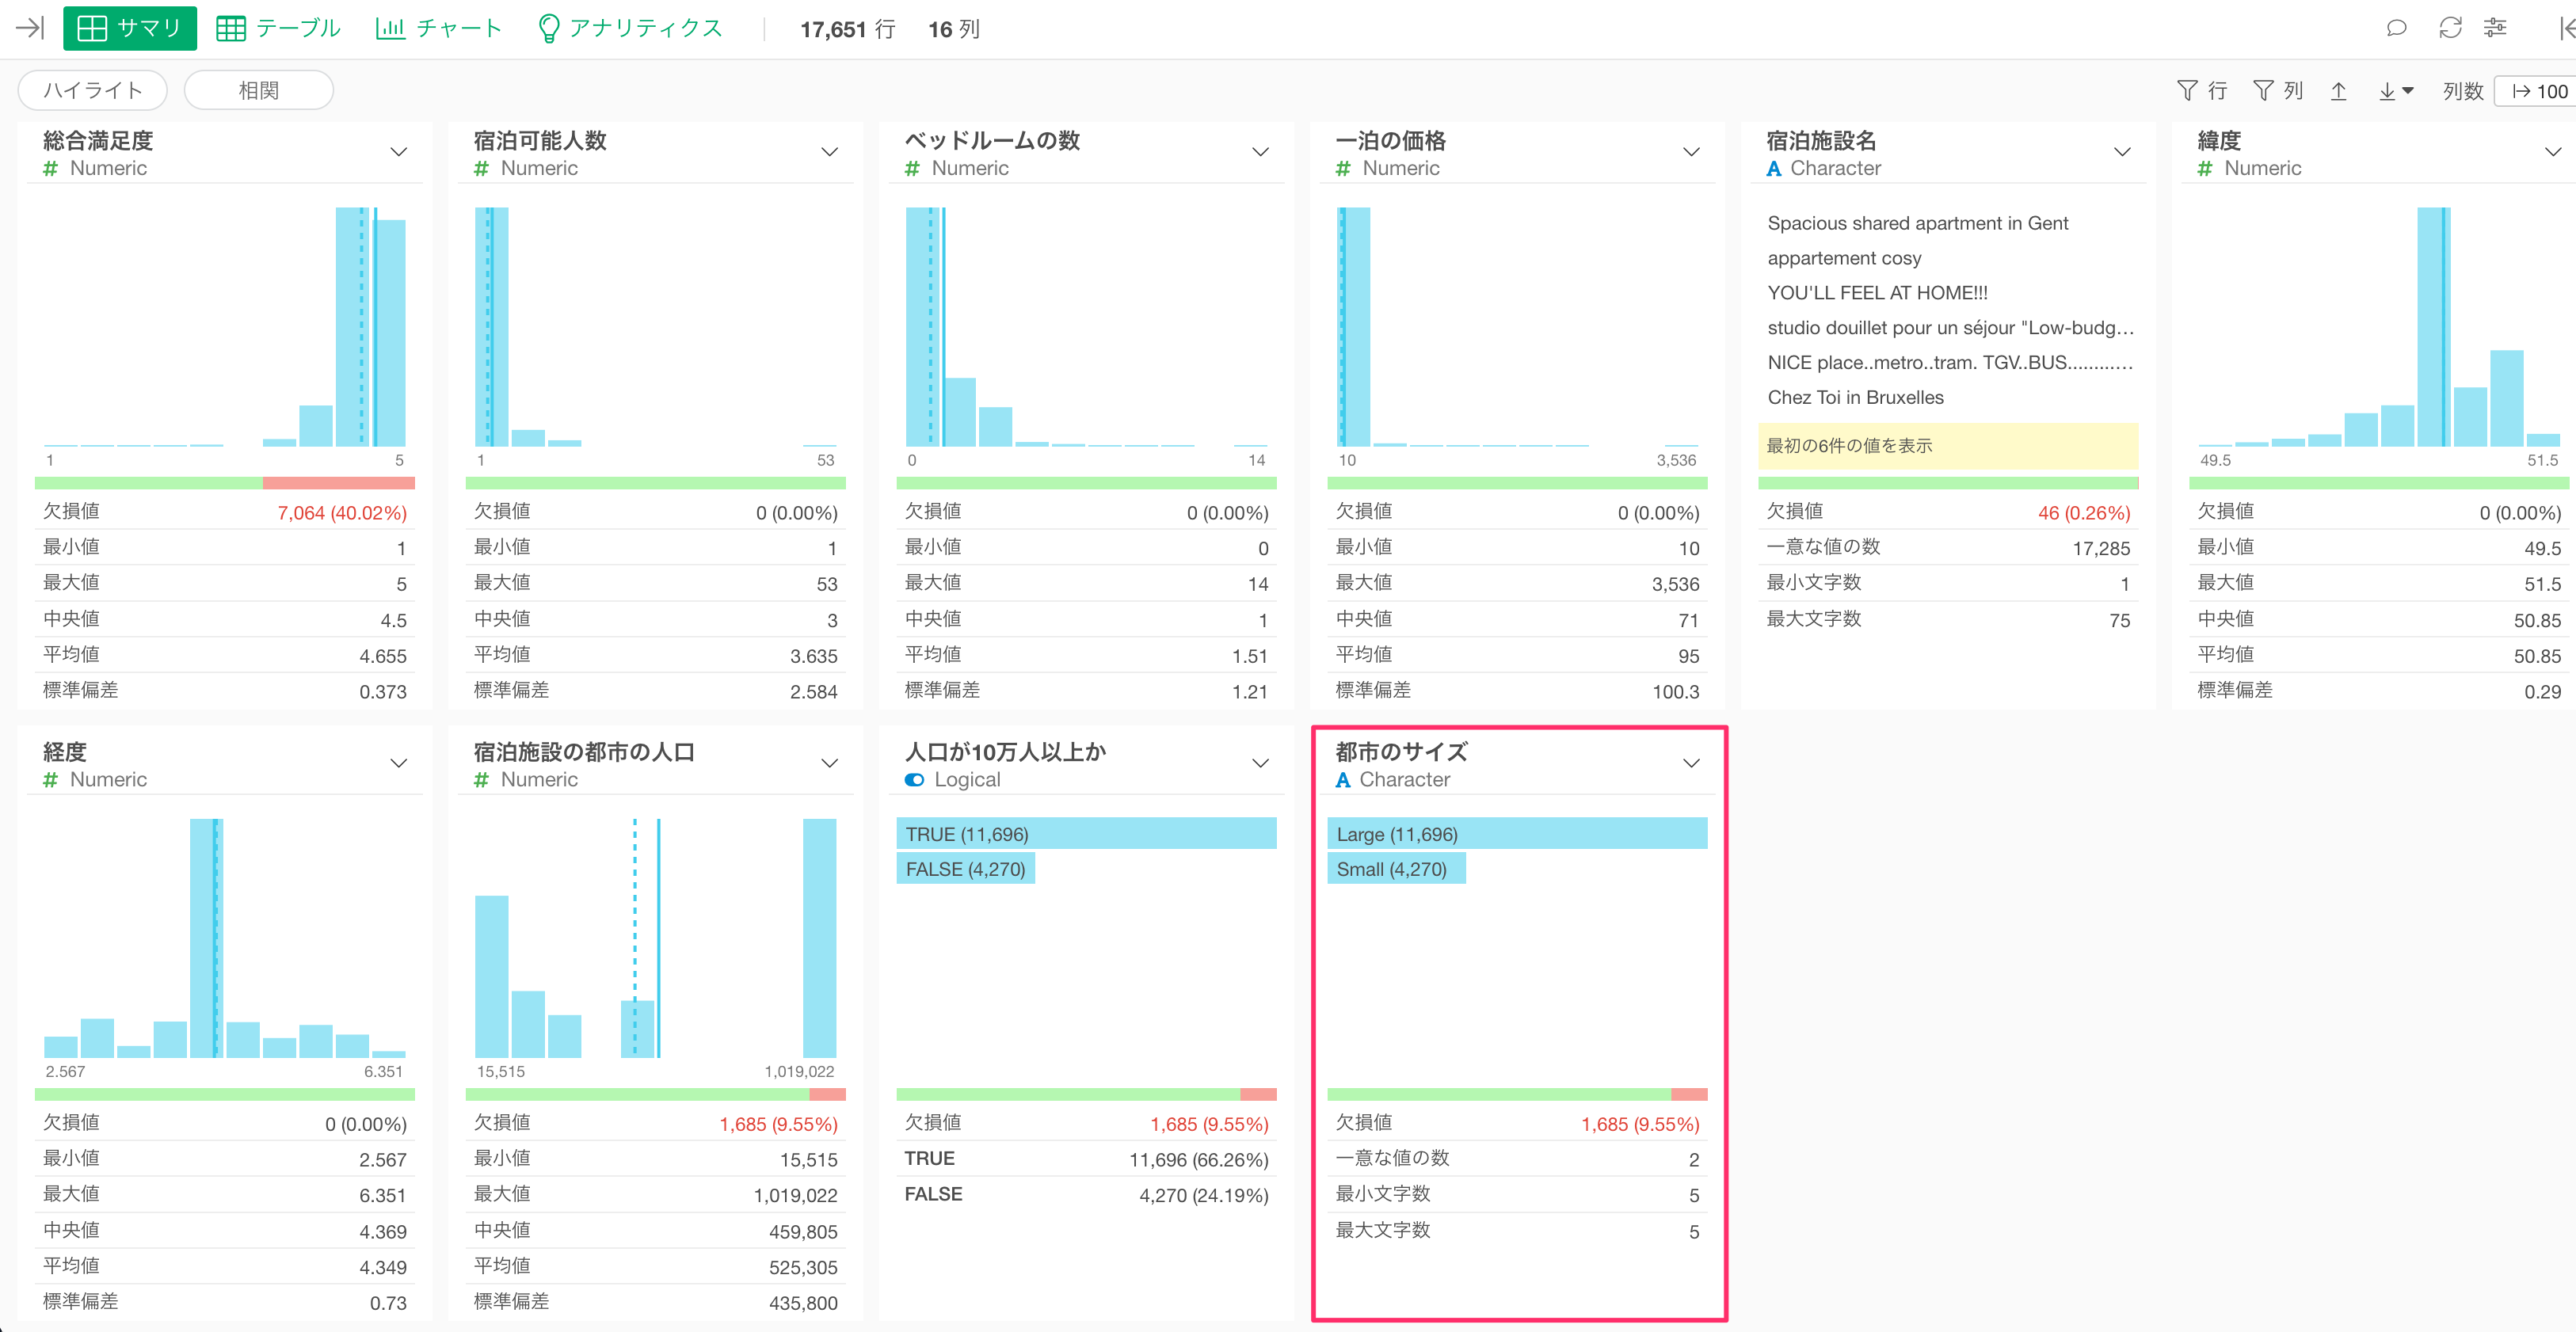The width and height of the screenshot is (2576, 1332).
Task: Toggle the 相関 pill button
Action: coord(258,90)
